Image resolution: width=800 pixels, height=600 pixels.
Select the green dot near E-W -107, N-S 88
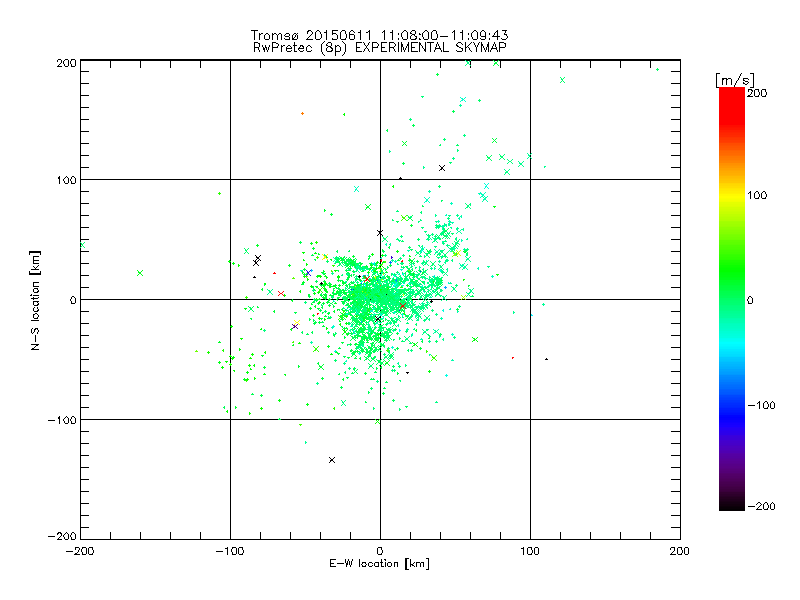pos(219,193)
